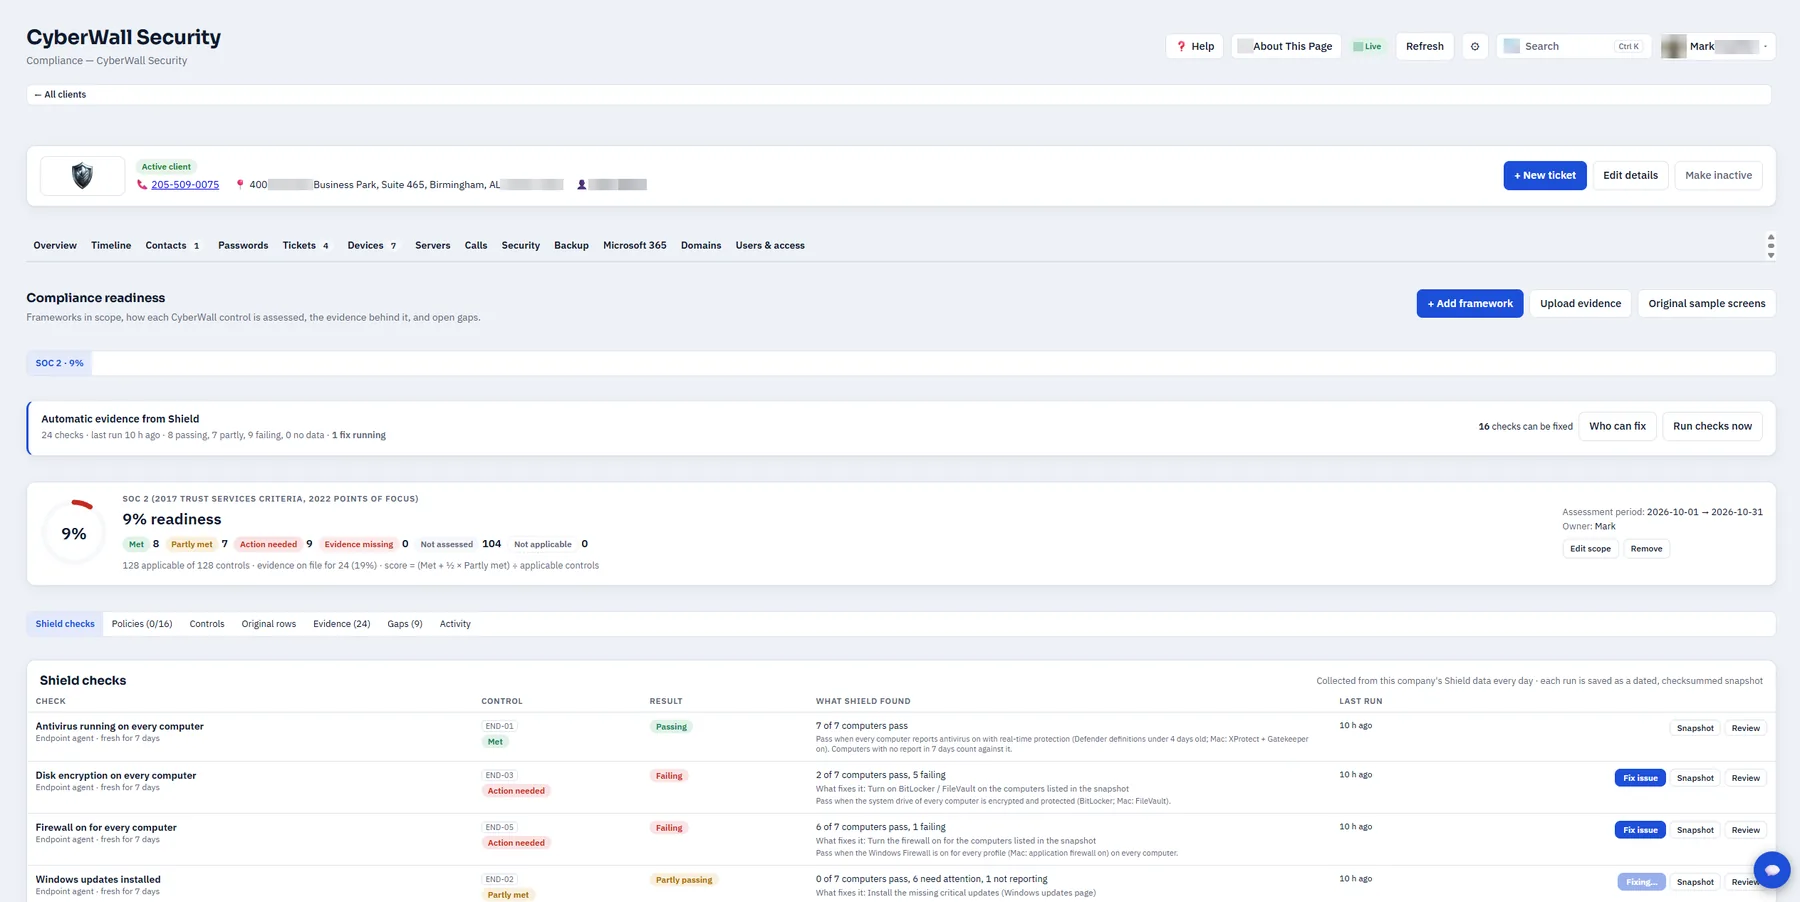The height and width of the screenshot is (902, 1800).
Task: Open About This Page
Action: 1287,47
